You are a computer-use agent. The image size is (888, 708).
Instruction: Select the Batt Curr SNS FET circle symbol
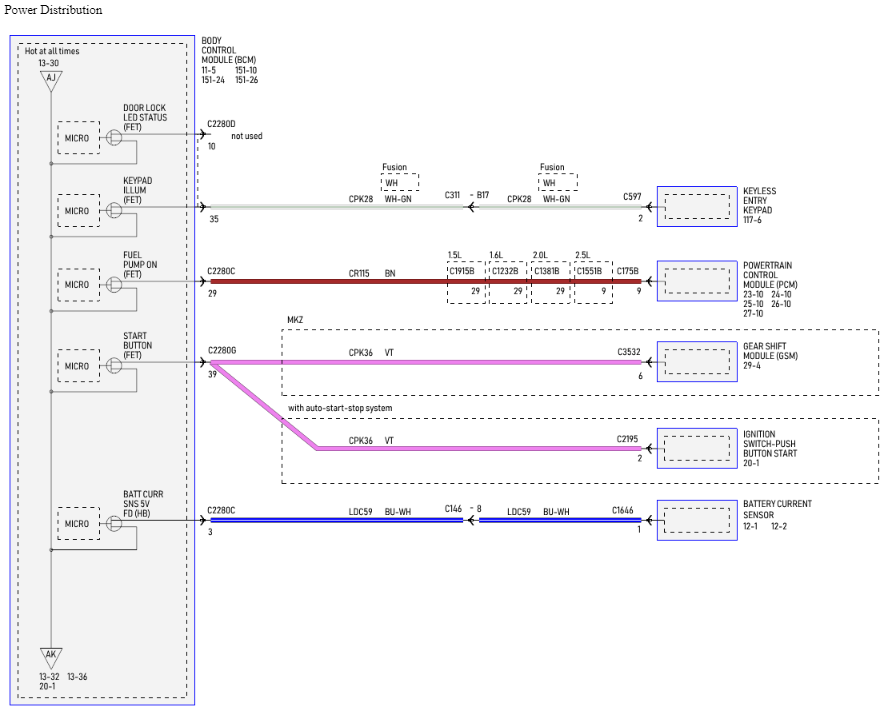pyautogui.click(x=114, y=524)
